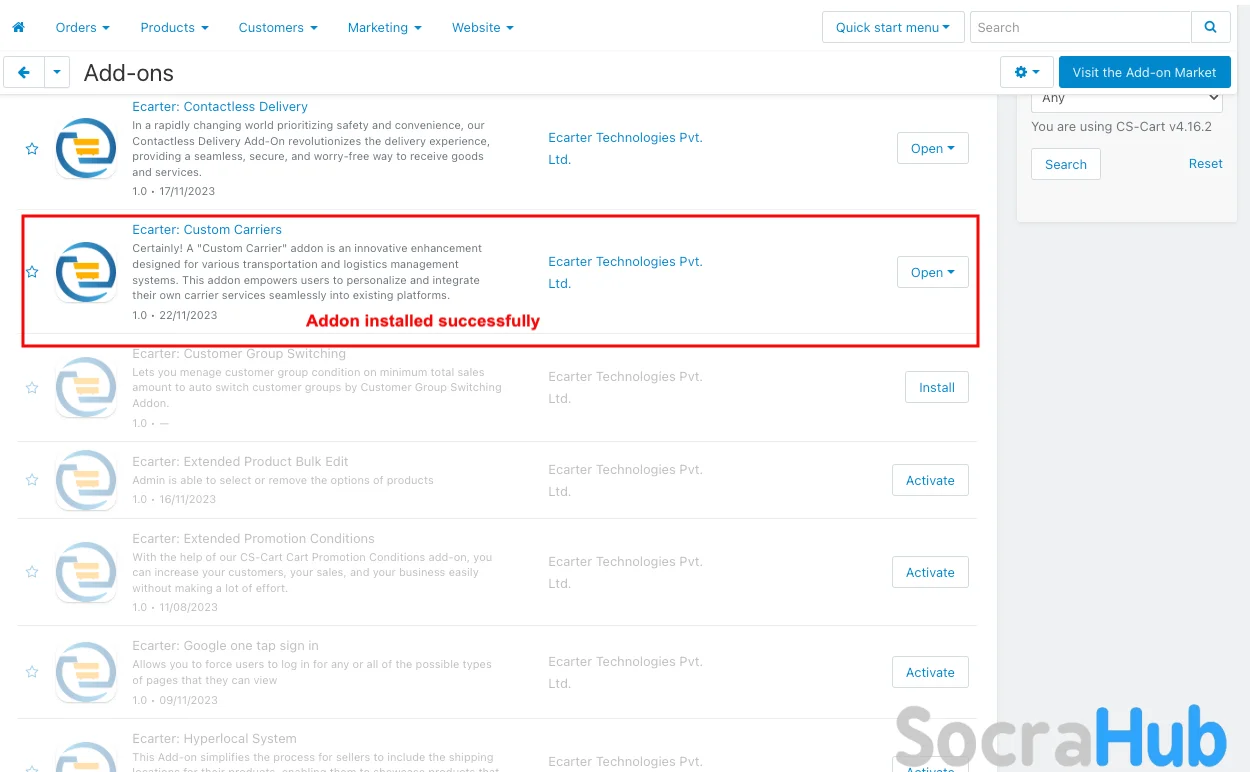Viewport: 1250px width, 772px height.
Task: Open dropdown for Custom Carriers add-on
Action: [933, 272]
